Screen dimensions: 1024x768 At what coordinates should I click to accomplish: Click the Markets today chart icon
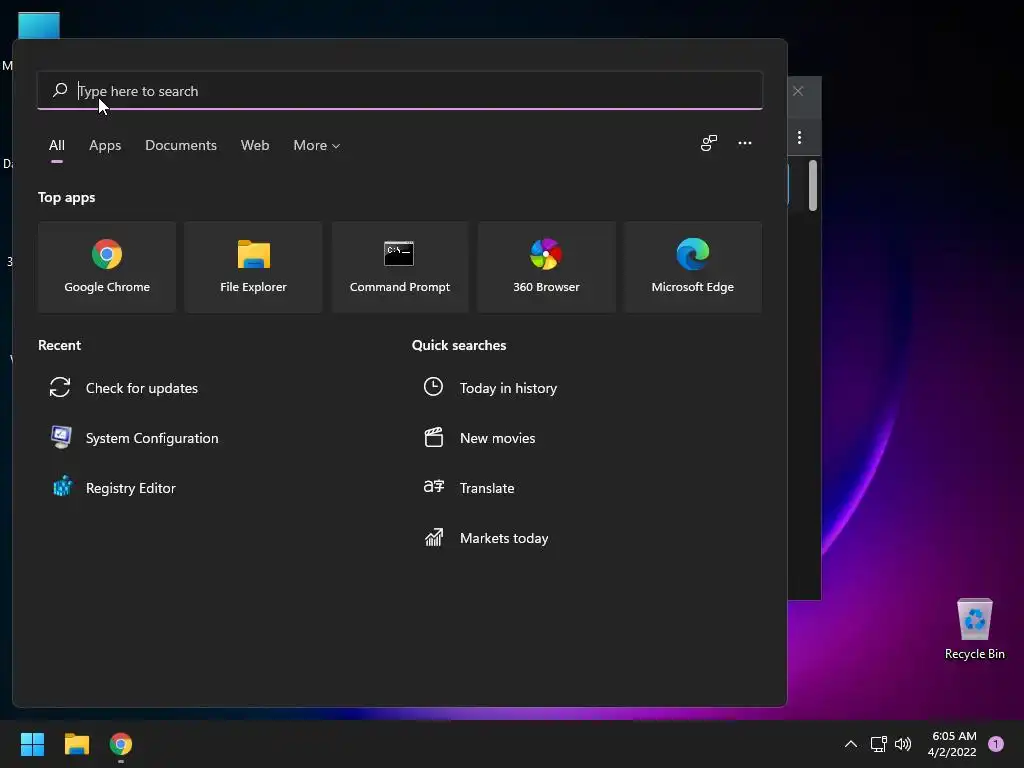434,537
